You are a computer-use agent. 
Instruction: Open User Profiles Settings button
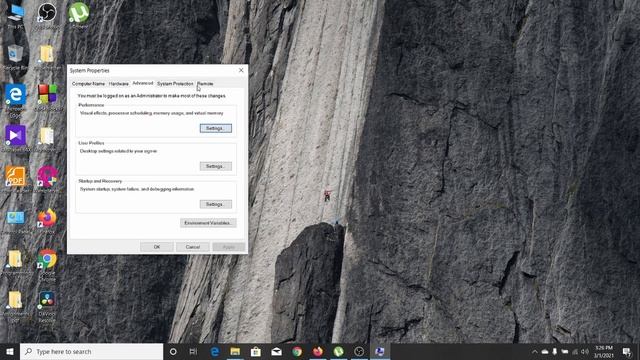click(x=216, y=166)
